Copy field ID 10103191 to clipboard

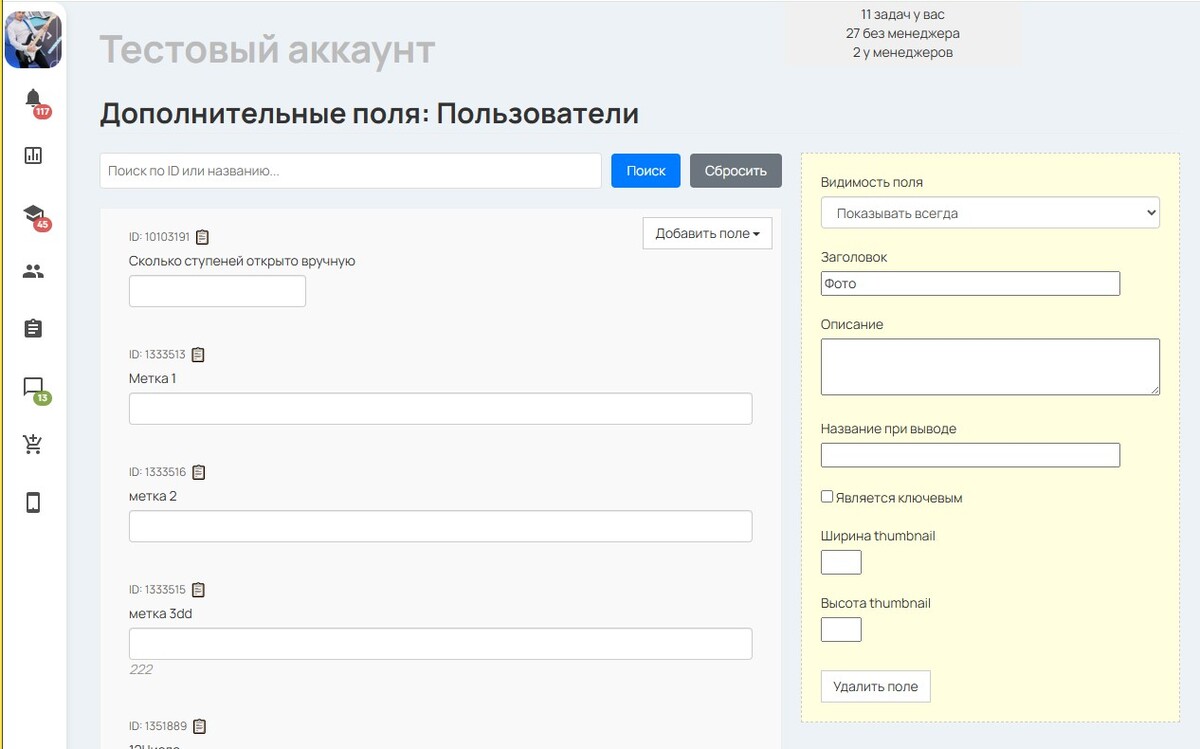(203, 237)
